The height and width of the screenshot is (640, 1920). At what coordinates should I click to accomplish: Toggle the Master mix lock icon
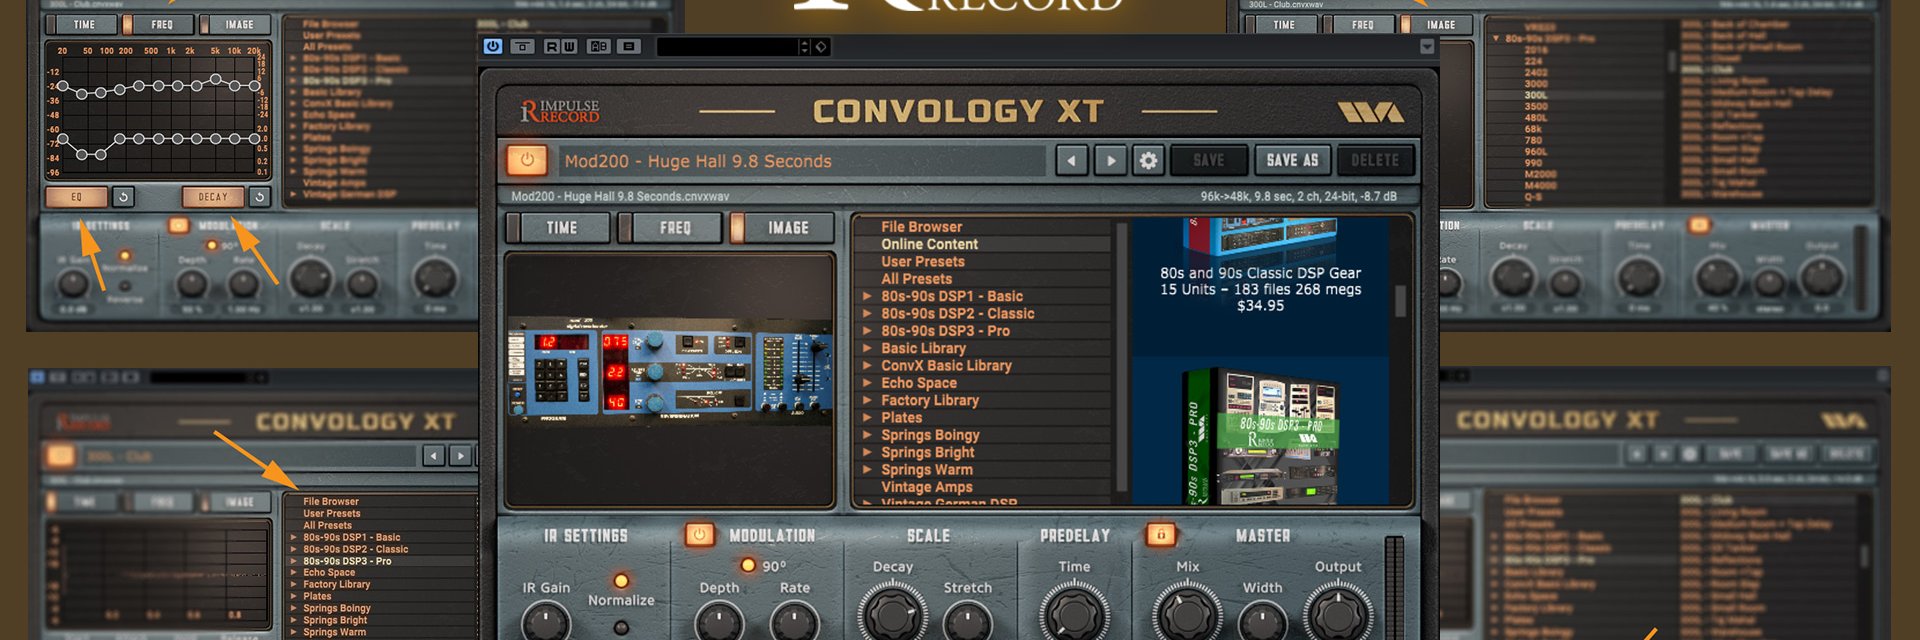1161,535
